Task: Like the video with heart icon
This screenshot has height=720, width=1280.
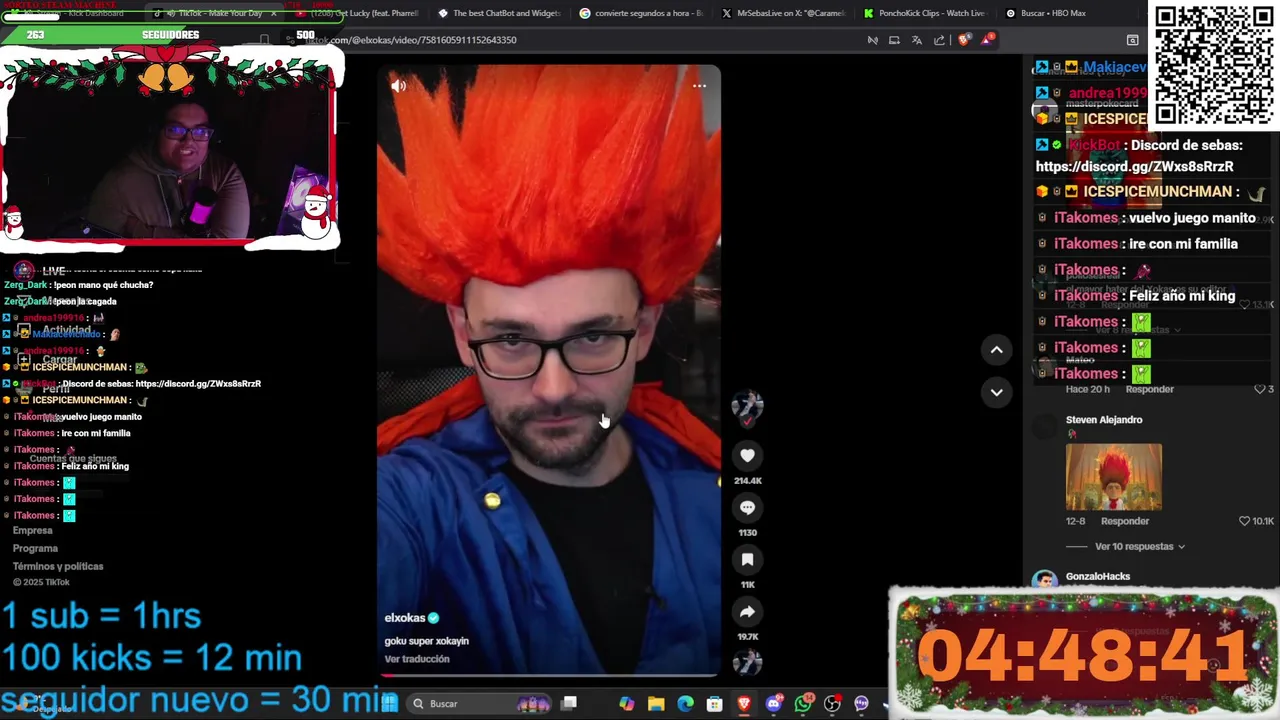Action: point(747,455)
